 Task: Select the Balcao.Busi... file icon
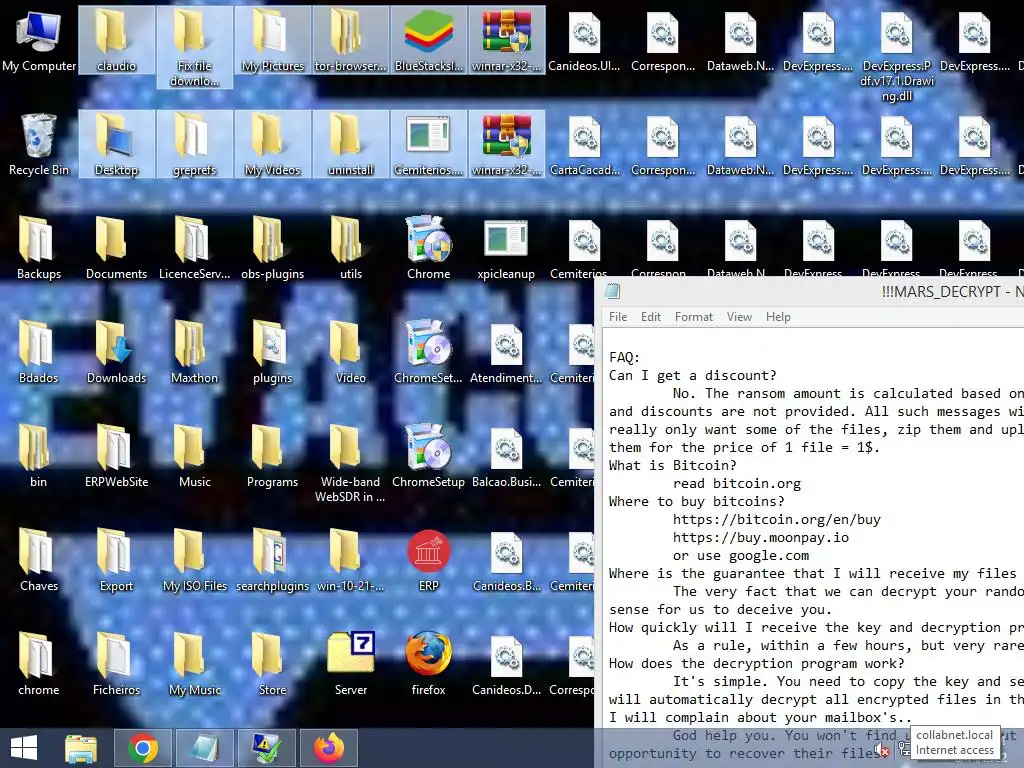pyautogui.click(x=506, y=456)
